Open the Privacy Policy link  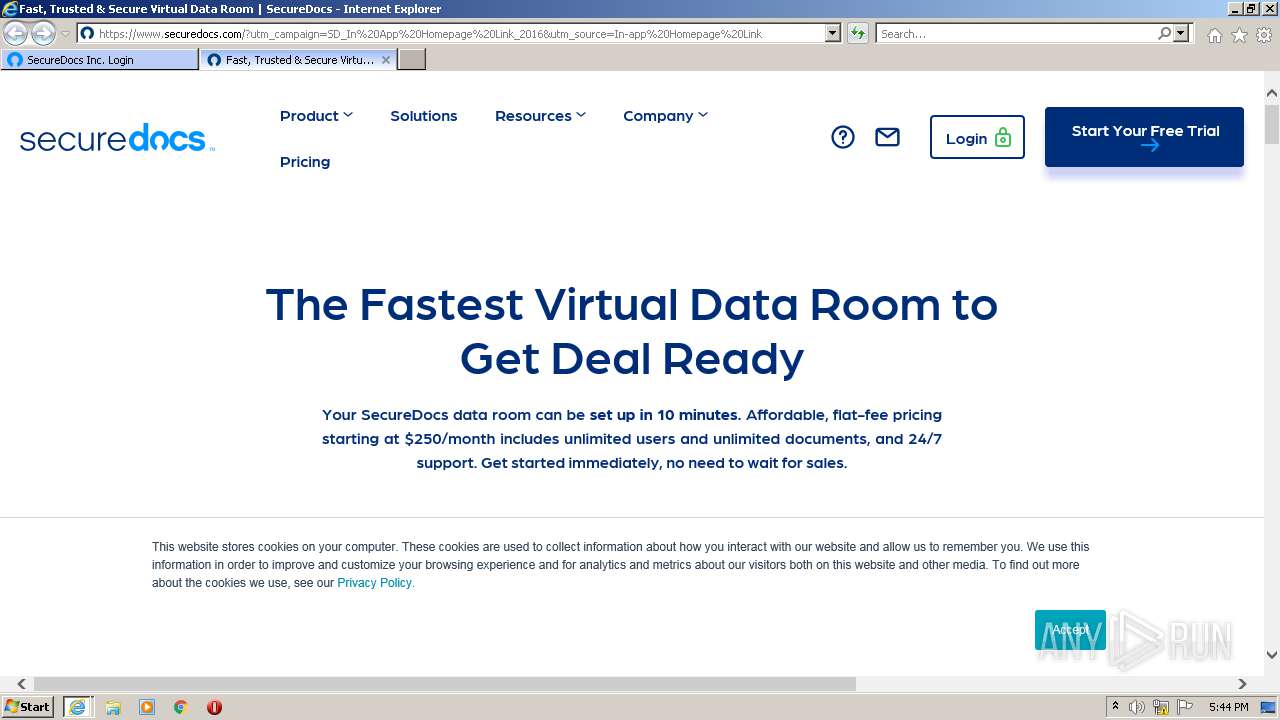(375, 583)
